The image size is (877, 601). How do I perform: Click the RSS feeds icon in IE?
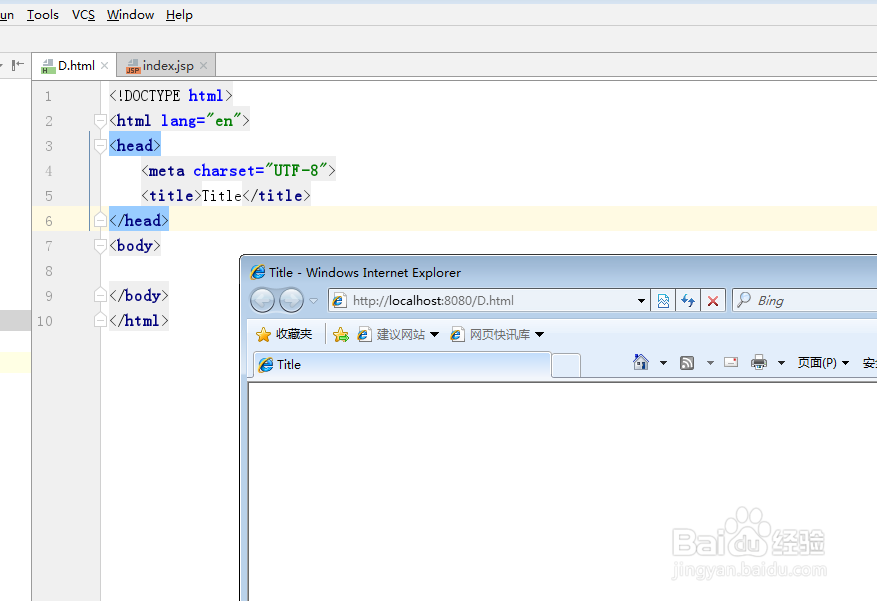pyautogui.click(x=687, y=363)
